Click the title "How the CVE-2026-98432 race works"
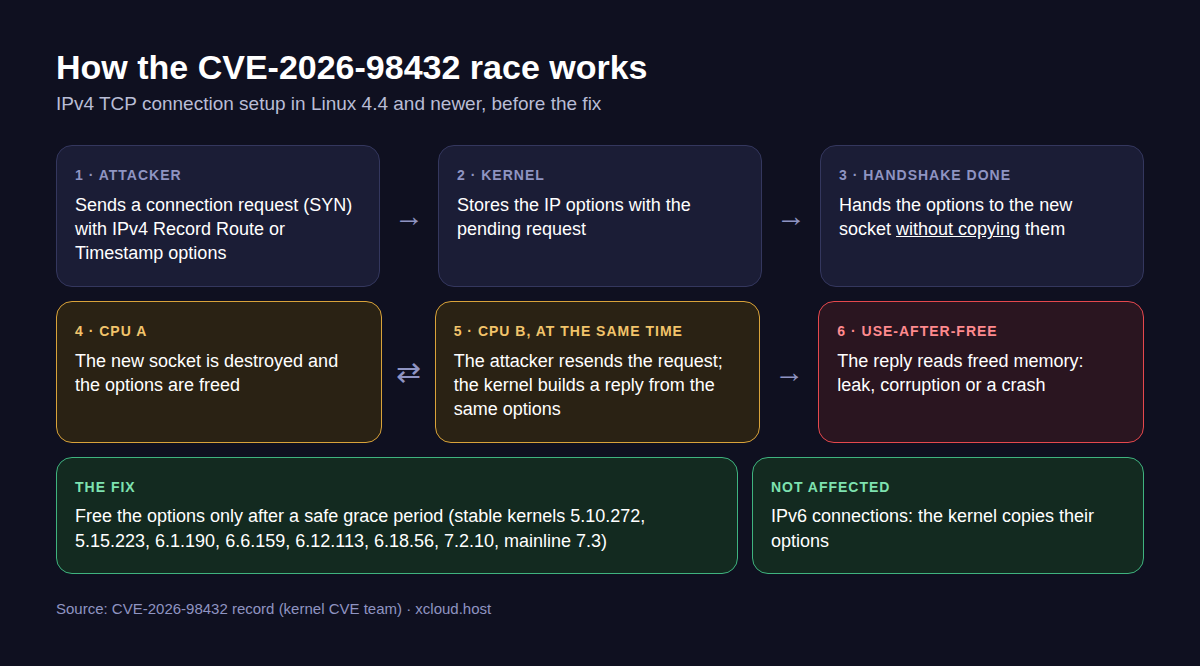Viewport: 1200px width, 666px height. click(x=351, y=68)
